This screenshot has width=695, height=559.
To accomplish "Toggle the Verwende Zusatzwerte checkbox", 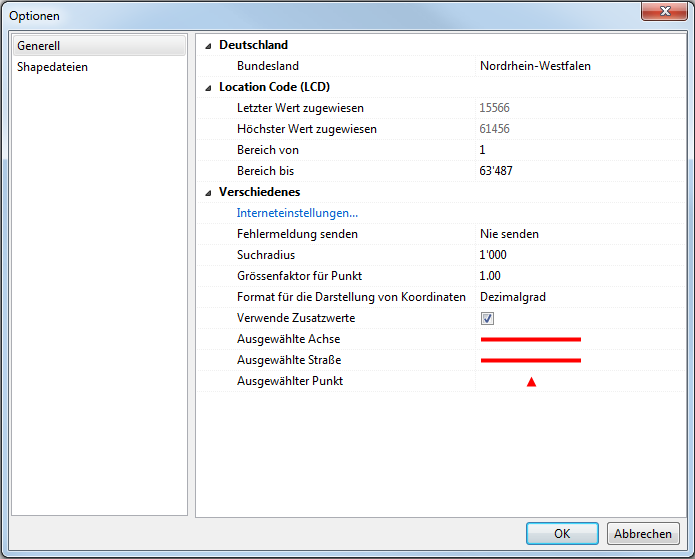I will [x=488, y=318].
